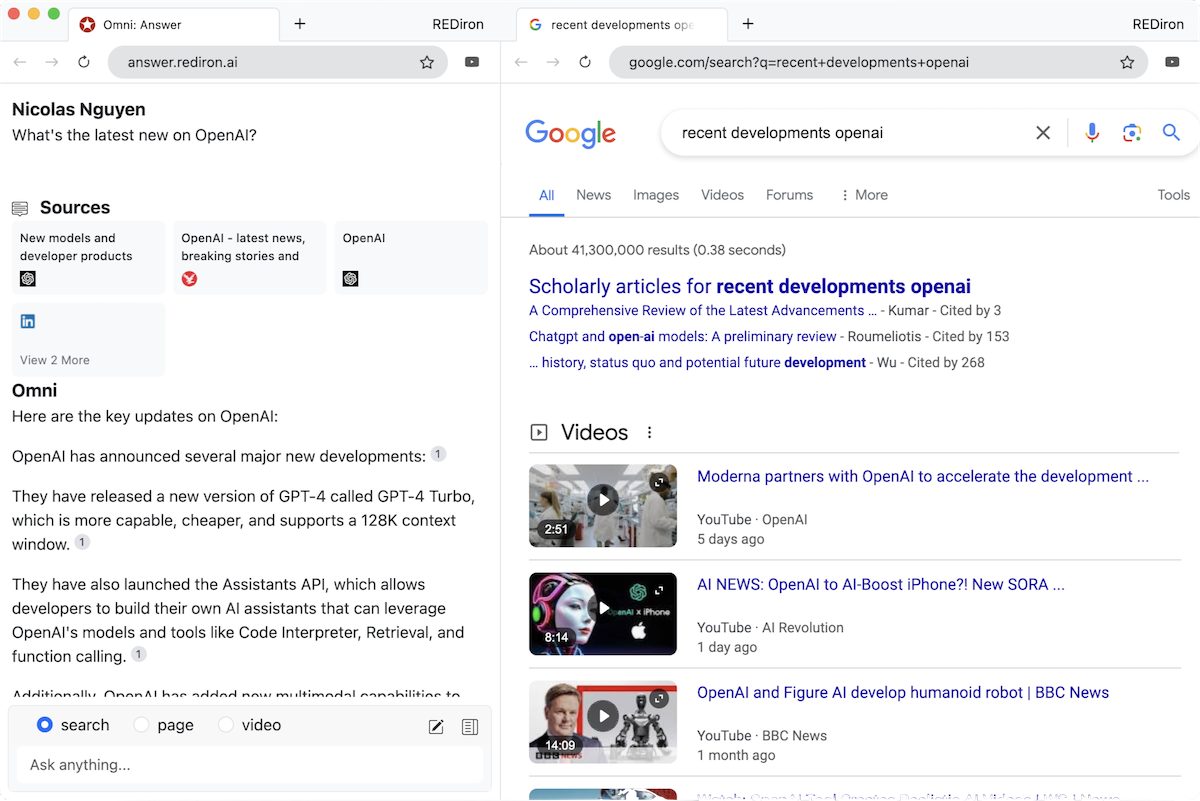Open Chatgpt and open-ai models preliminary review link
Screen dimensions: 1200x801
pyautogui.click(x=683, y=337)
